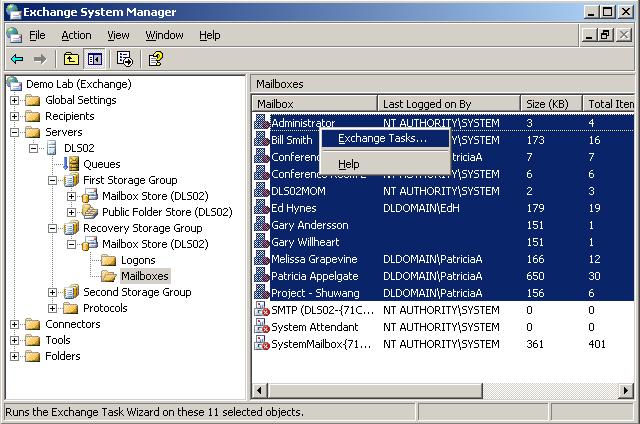Click the SMTP mailbox icon with red mark
Image resolution: width=640 pixels, height=424 pixels.
point(262,309)
